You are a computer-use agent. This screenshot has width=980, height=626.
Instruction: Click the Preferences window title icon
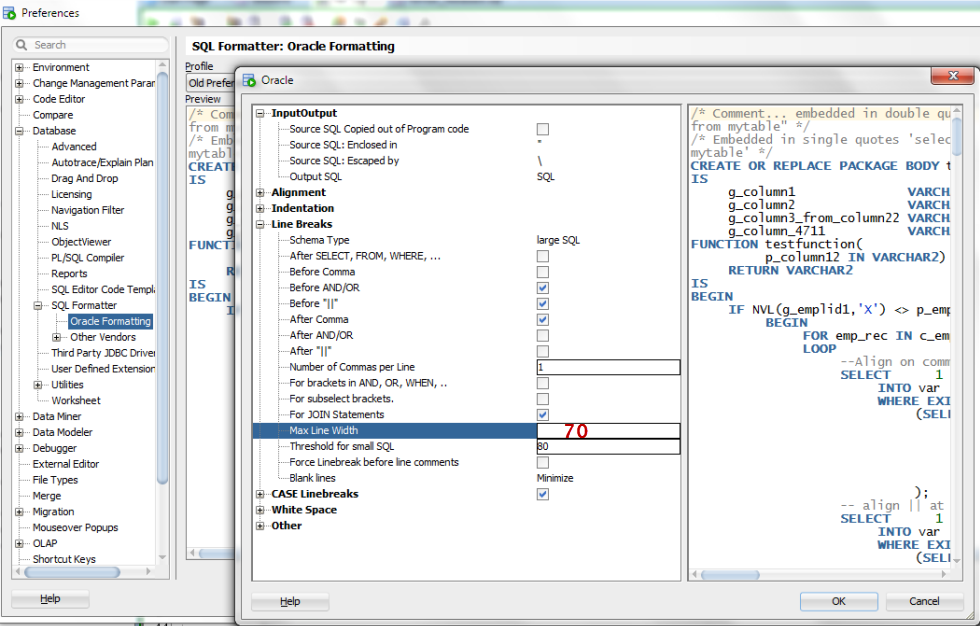coord(10,13)
